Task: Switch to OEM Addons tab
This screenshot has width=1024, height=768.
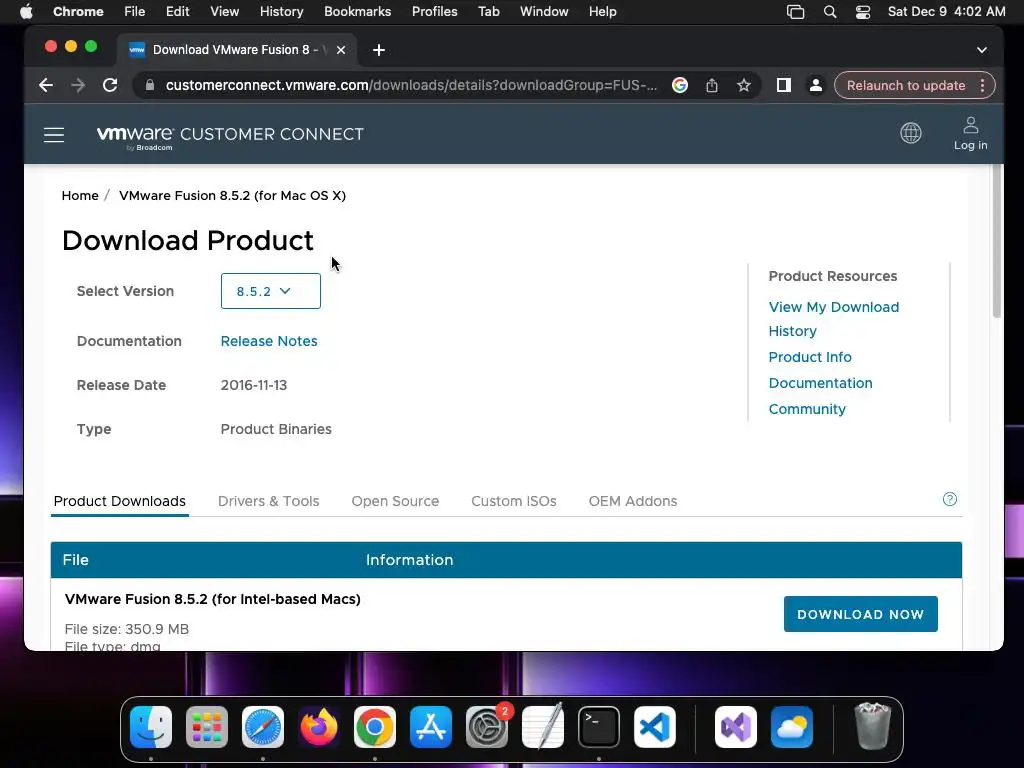Action: tap(633, 502)
